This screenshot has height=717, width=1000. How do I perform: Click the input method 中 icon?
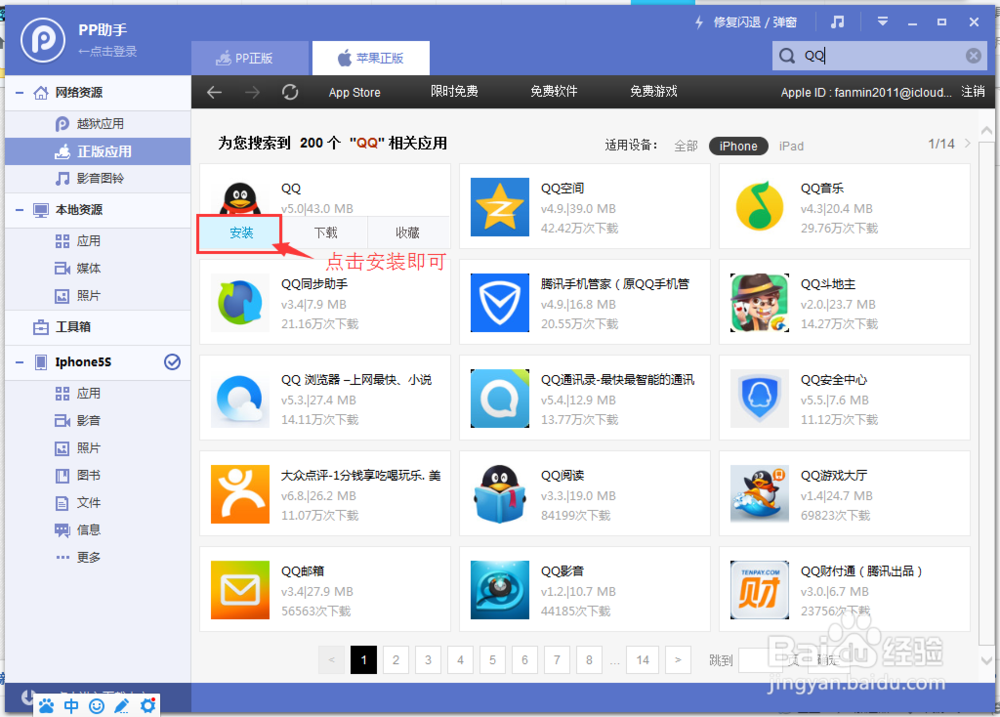(x=71, y=706)
